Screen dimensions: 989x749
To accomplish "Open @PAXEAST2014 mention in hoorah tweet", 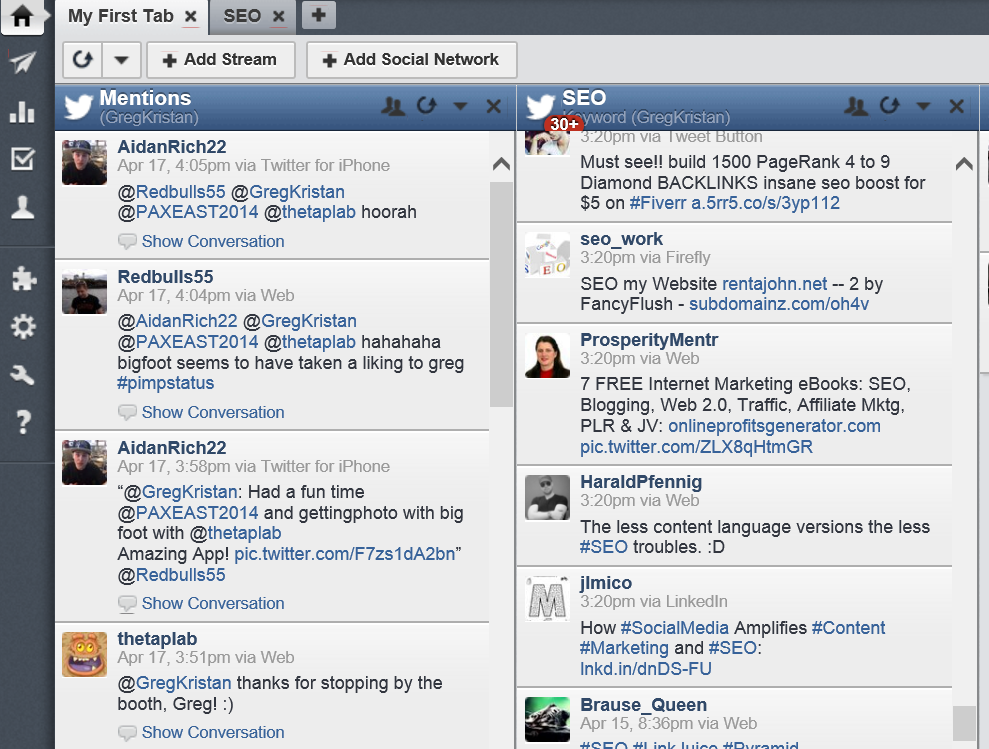I will click(x=188, y=212).
